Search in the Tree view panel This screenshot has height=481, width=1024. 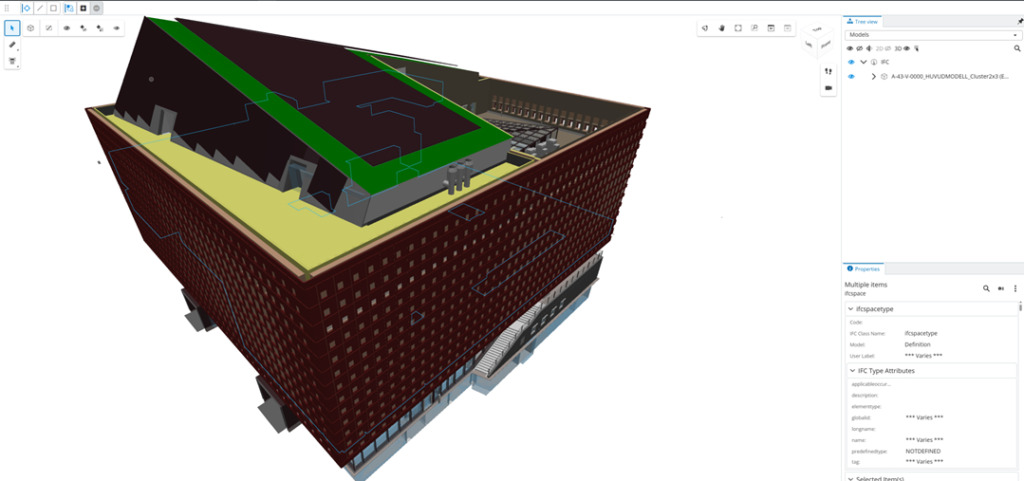[1017, 48]
